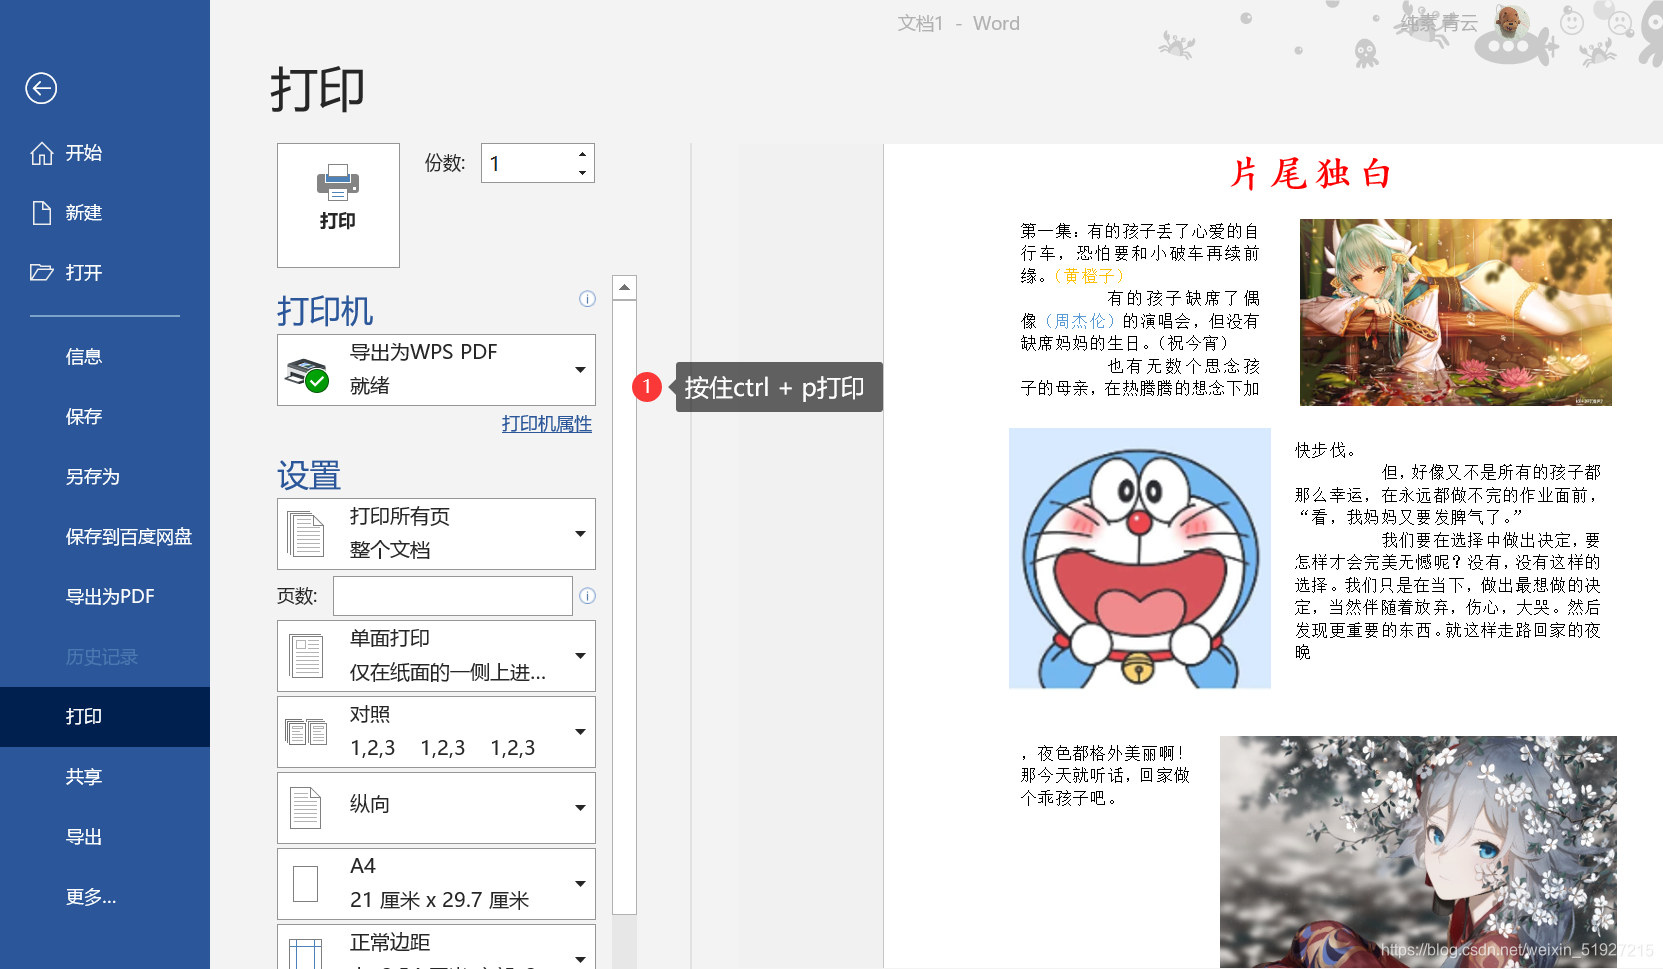1663x969 pixels.
Task: Click the settings scrollbar up arrow
Action: (x=625, y=288)
